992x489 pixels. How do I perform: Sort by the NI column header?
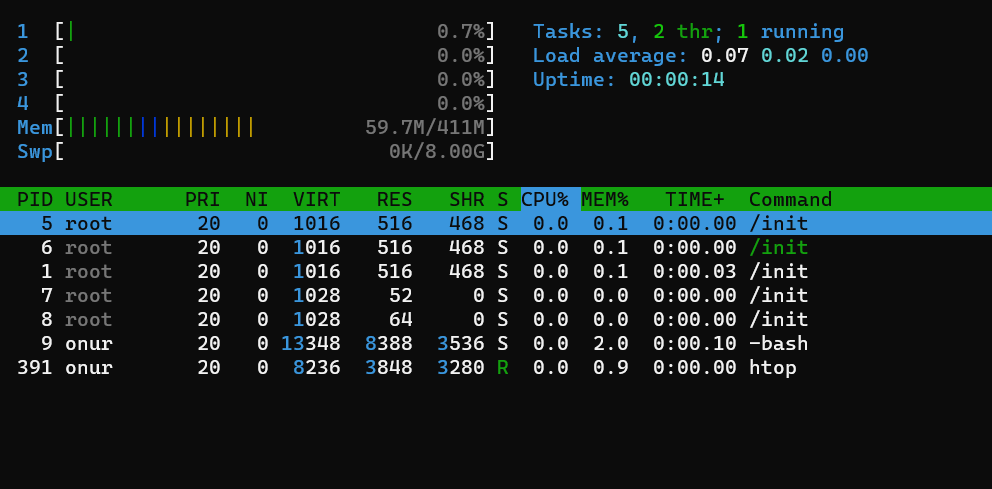(x=256, y=199)
